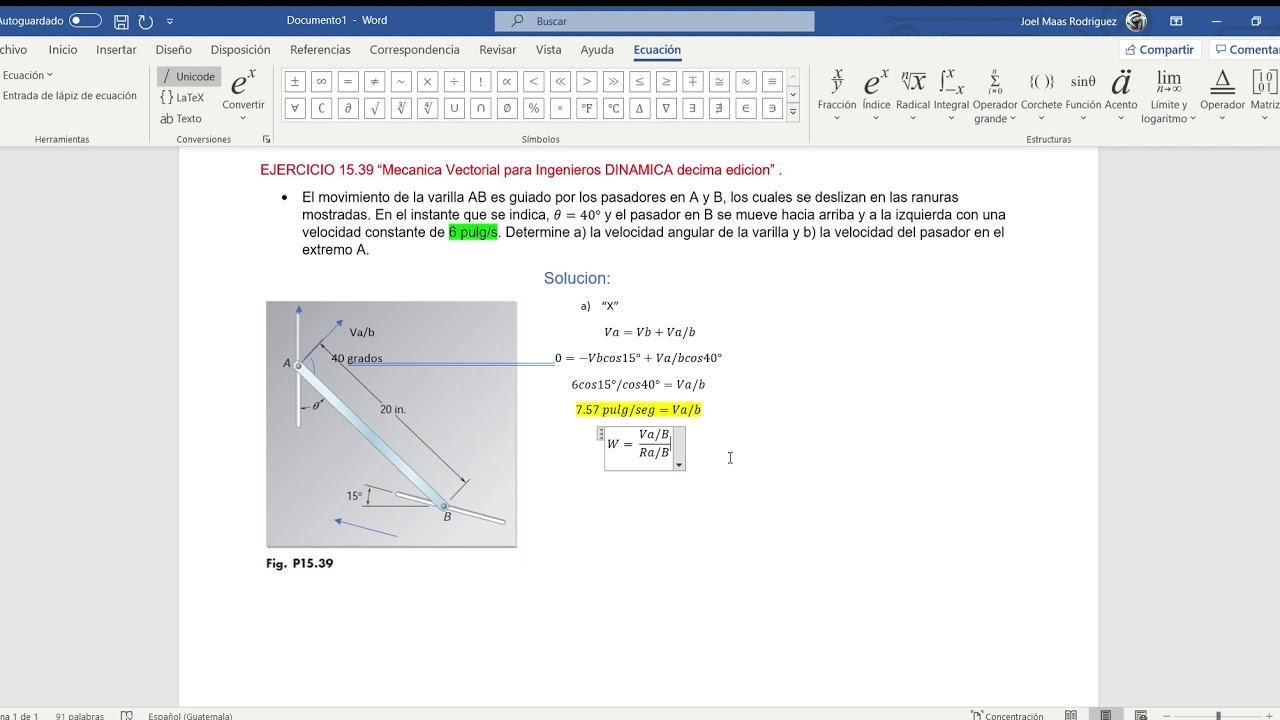This screenshot has height=720, width=1280.
Task: Click Español (Guatemala) language indicator
Action: 190,716
